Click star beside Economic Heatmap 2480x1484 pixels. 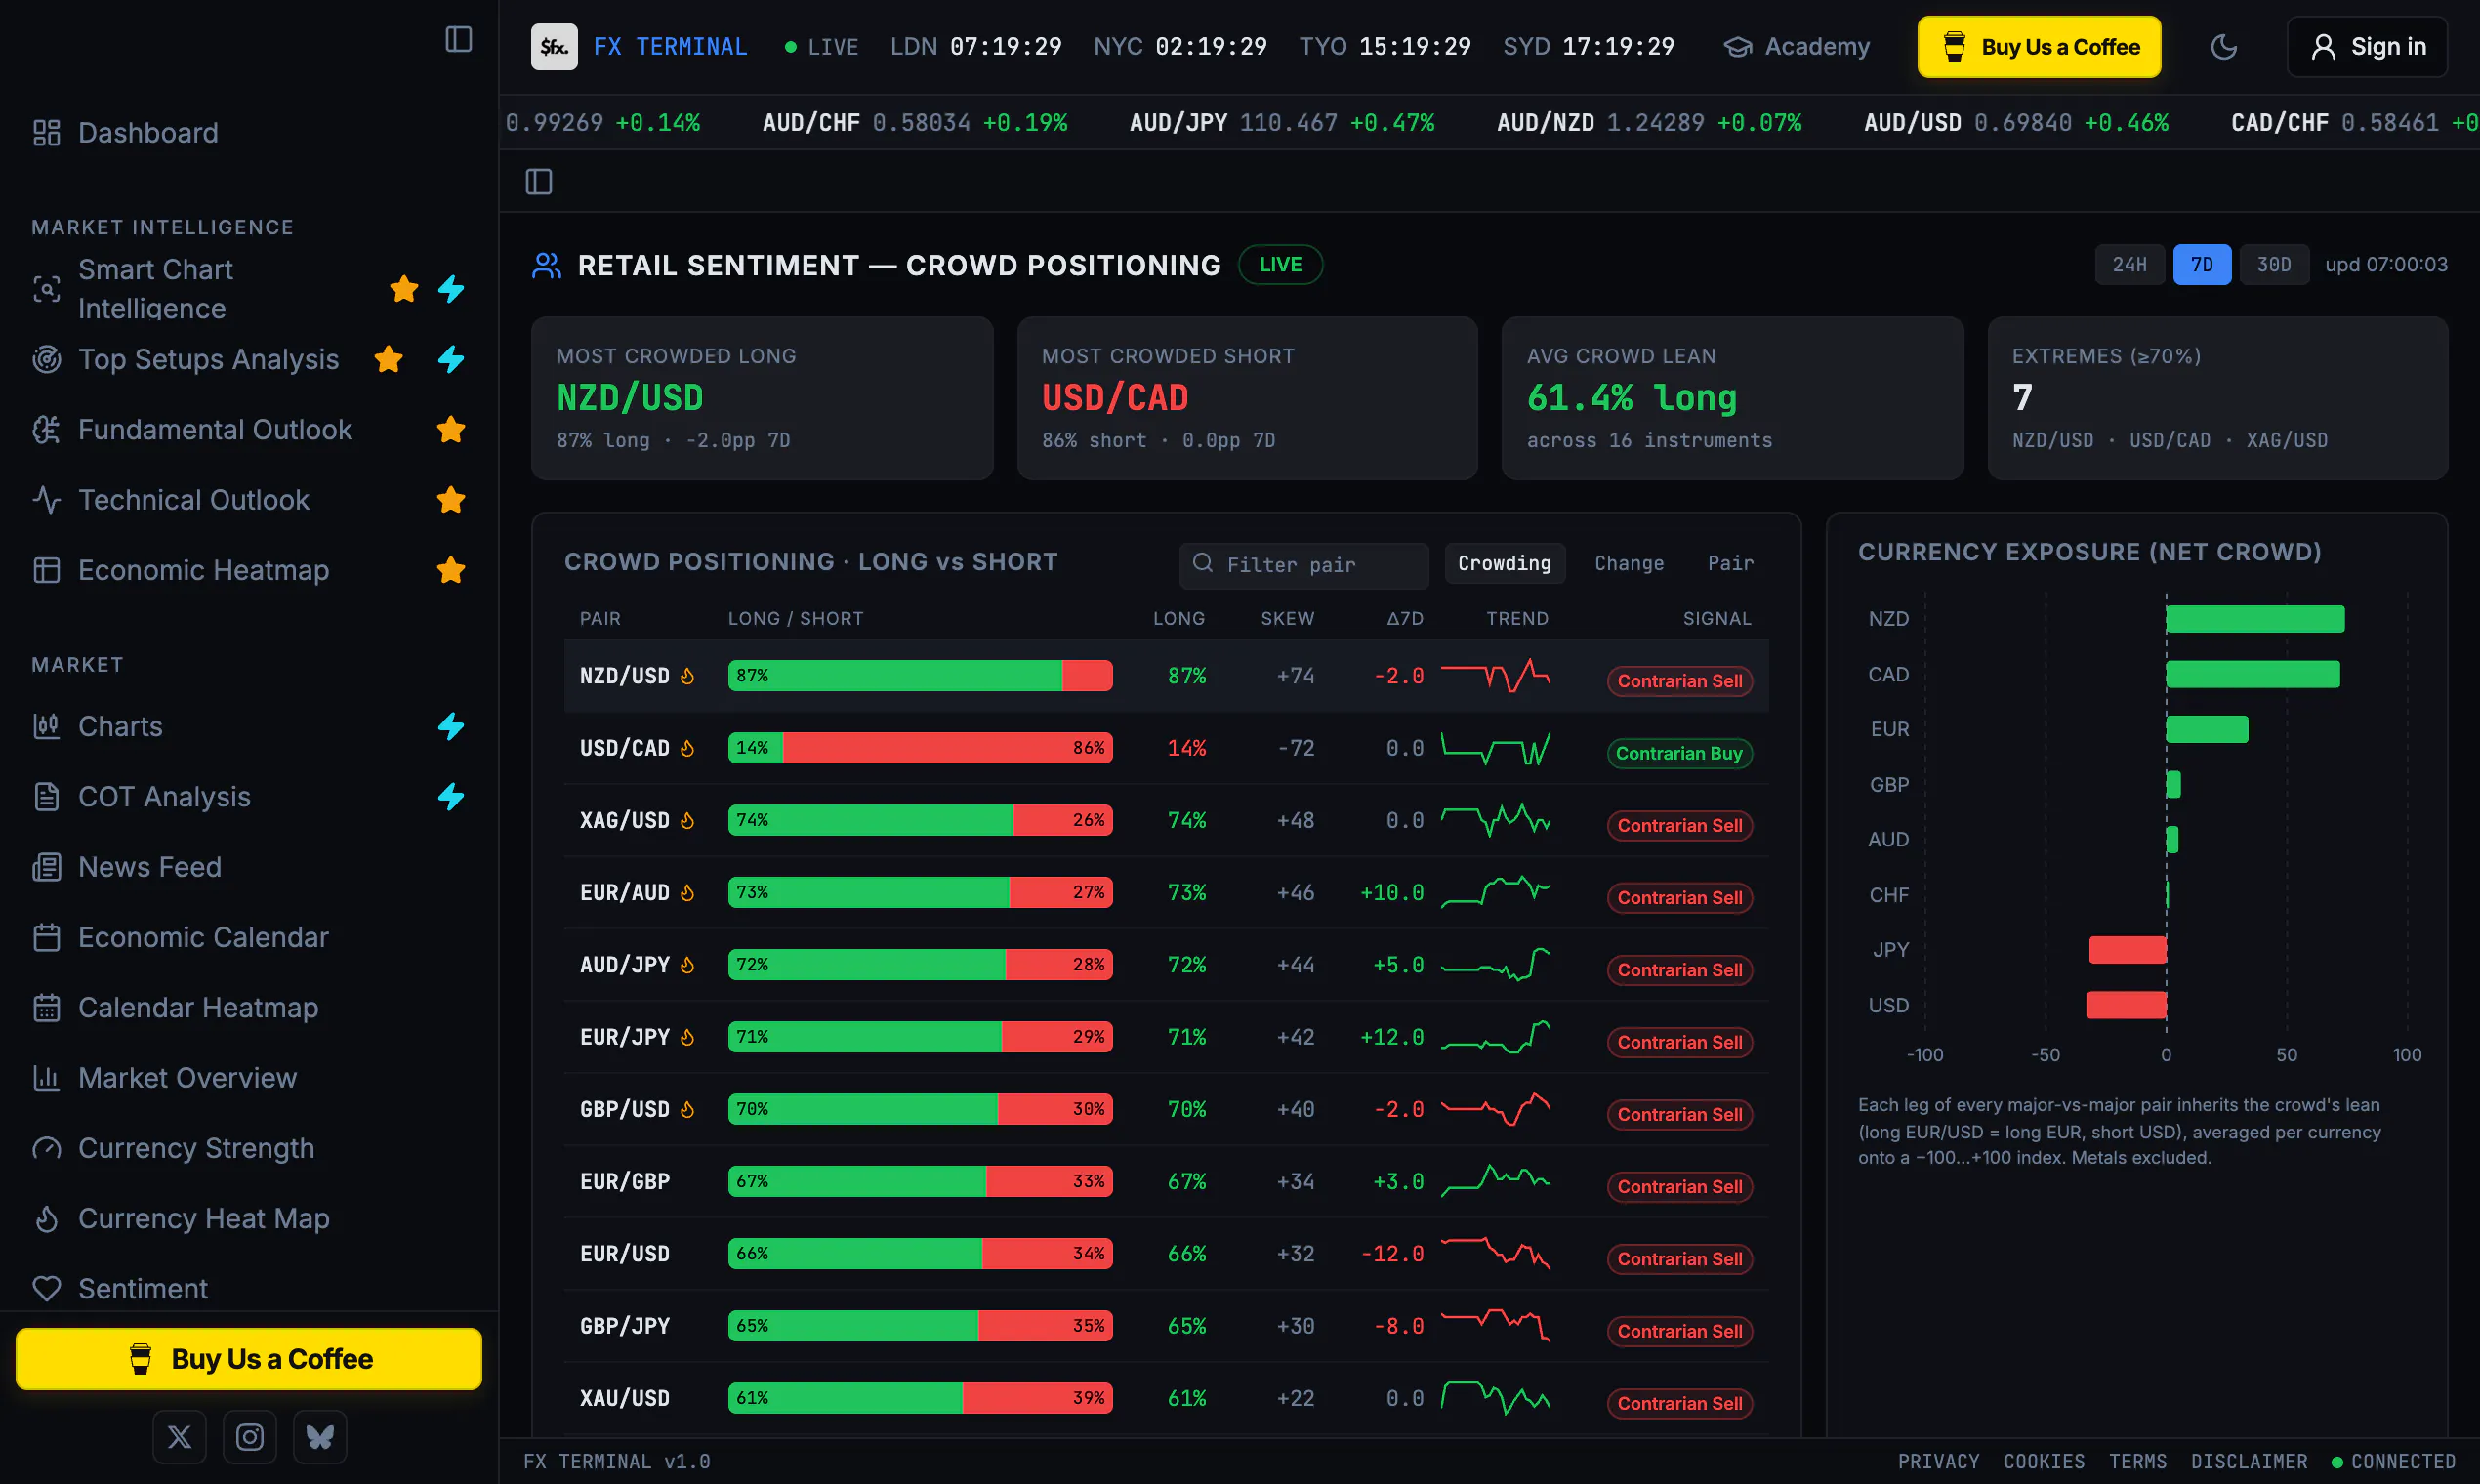(451, 569)
